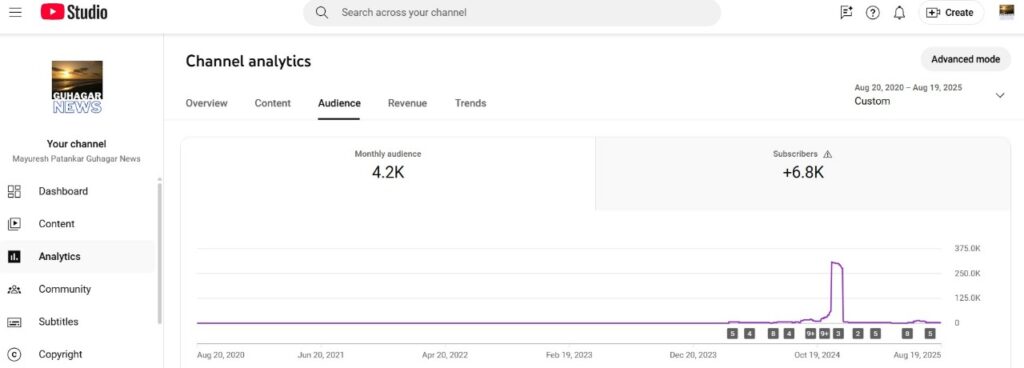Click the Subscribers warning triangle icon
Image resolution: width=1024 pixels, height=368 pixels.
click(x=827, y=155)
